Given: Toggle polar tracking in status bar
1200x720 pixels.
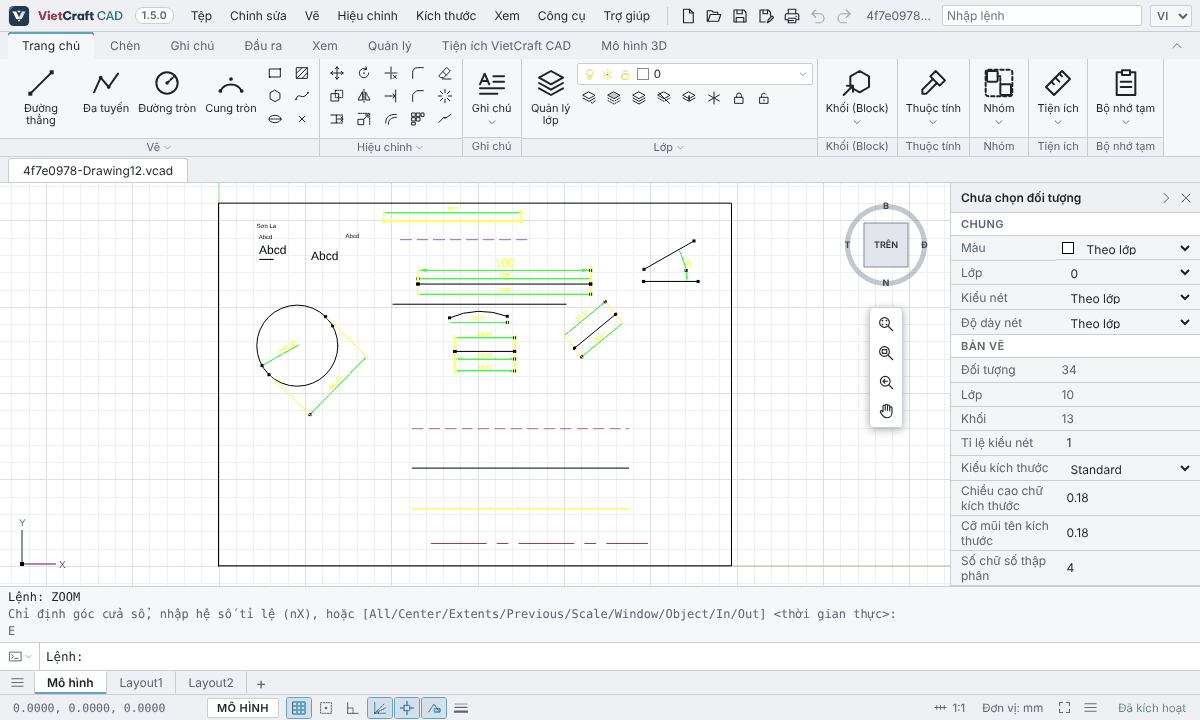Looking at the screenshot, I should pos(380,708).
